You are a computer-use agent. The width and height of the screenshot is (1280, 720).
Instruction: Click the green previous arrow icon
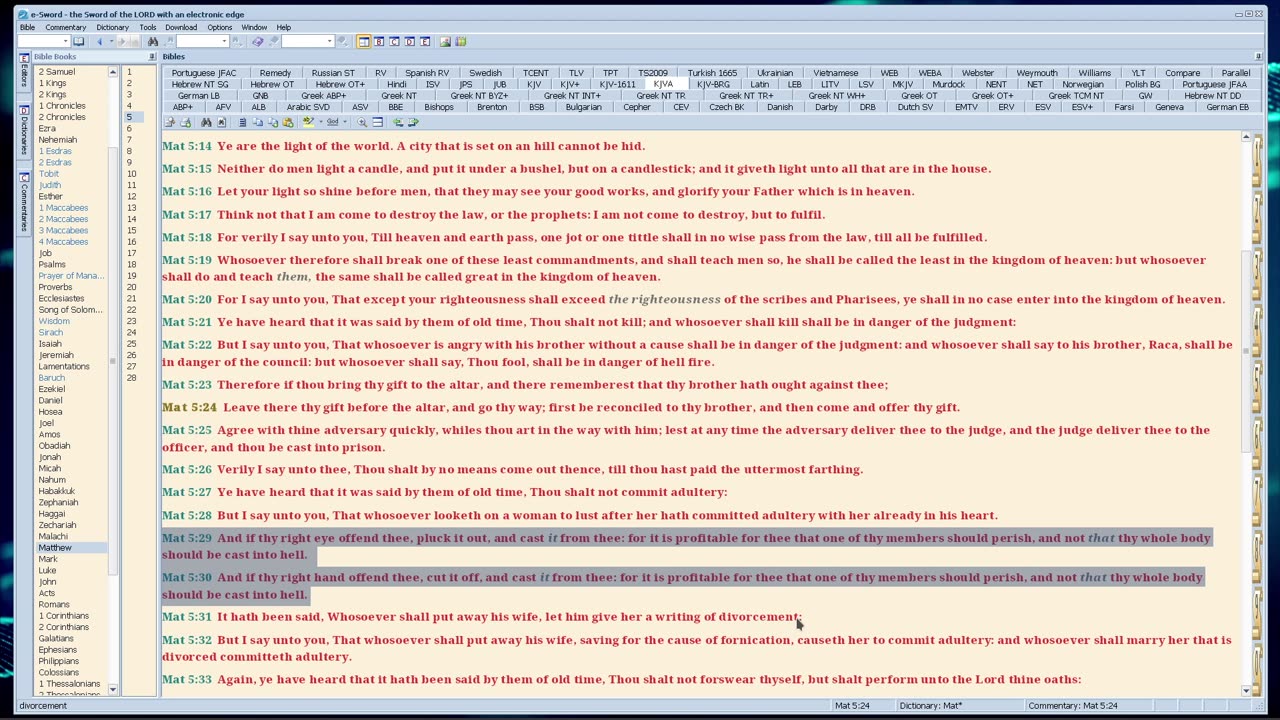point(397,122)
